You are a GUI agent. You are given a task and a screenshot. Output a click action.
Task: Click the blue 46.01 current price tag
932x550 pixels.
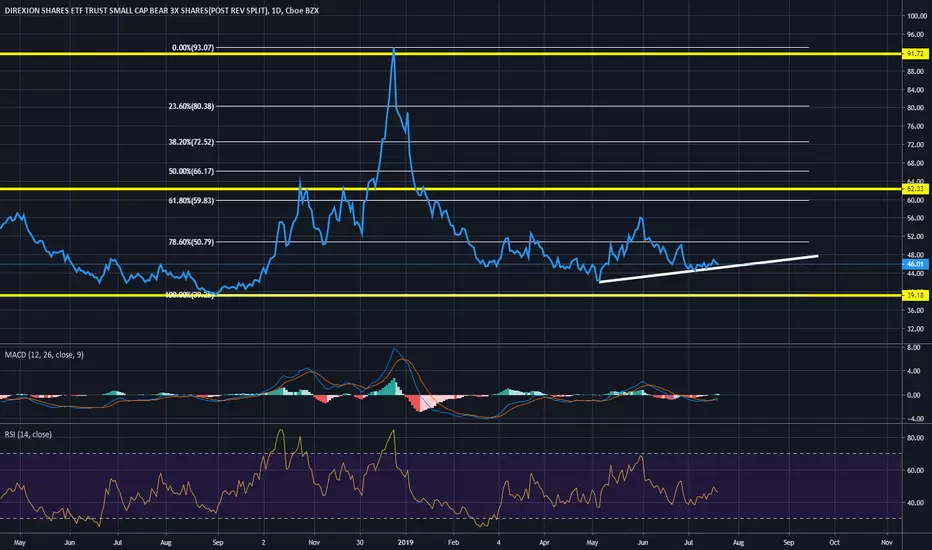(x=915, y=264)
